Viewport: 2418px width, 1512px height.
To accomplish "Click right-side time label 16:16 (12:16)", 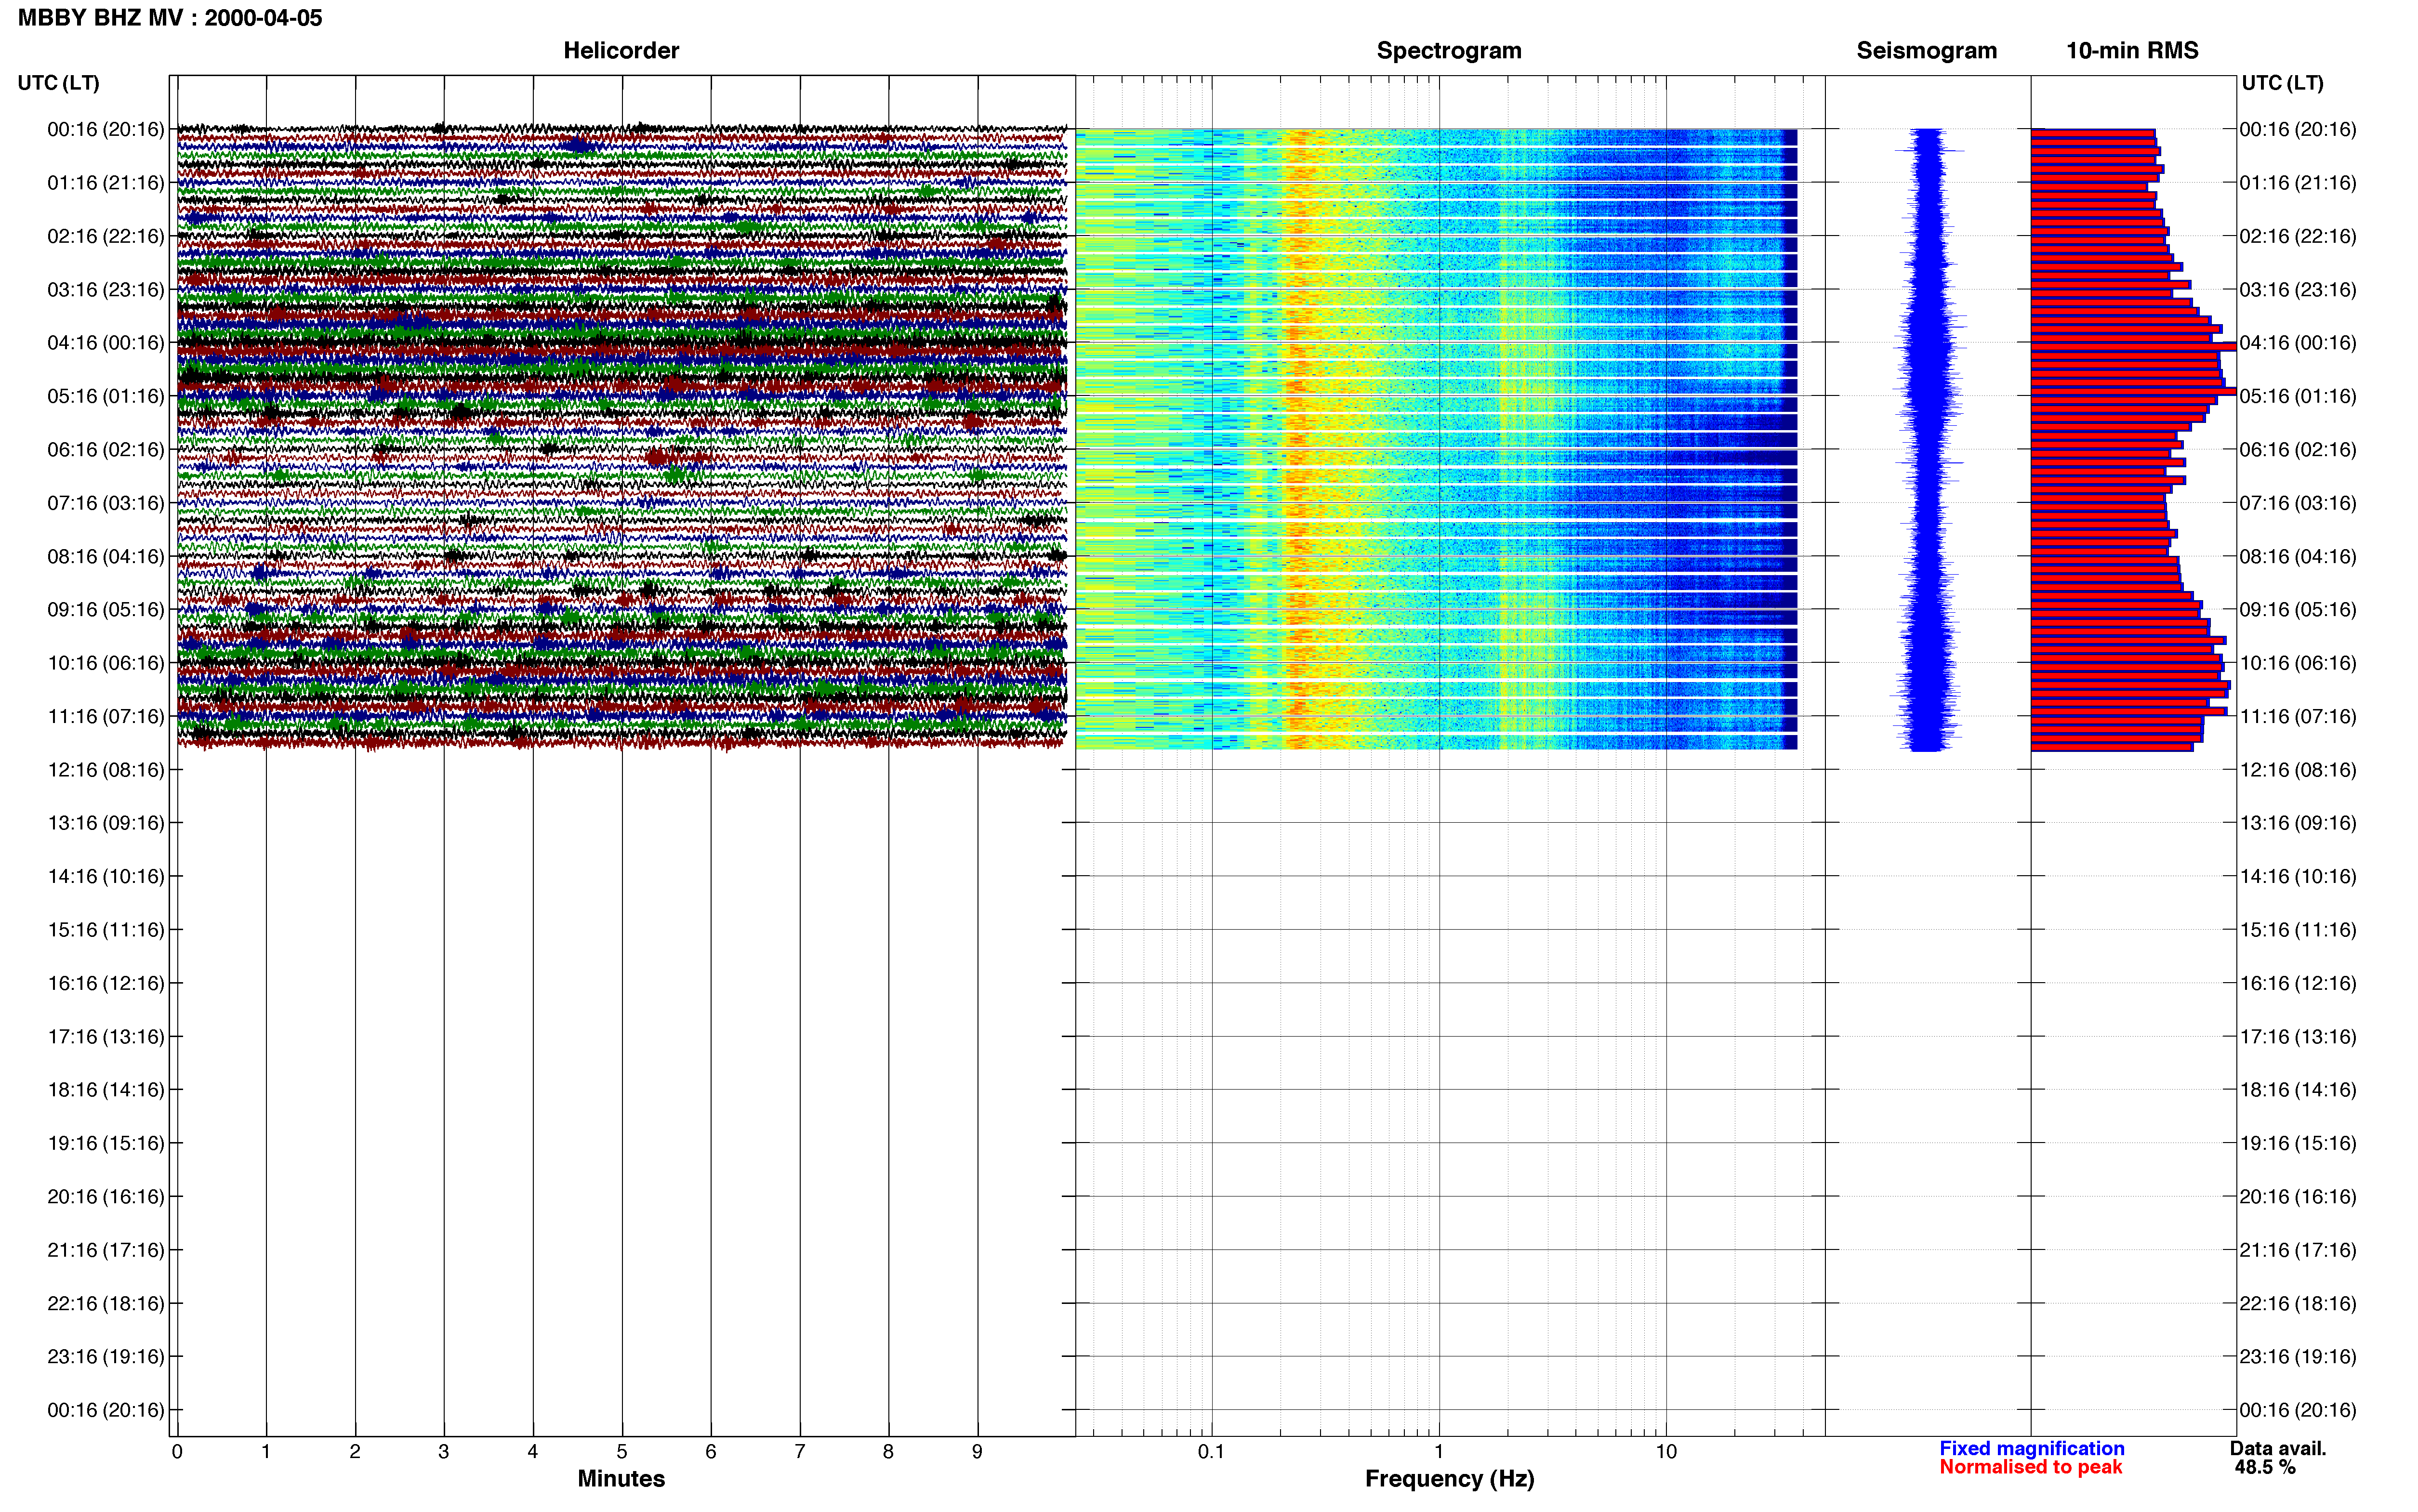I will [x=2298, y=983].
